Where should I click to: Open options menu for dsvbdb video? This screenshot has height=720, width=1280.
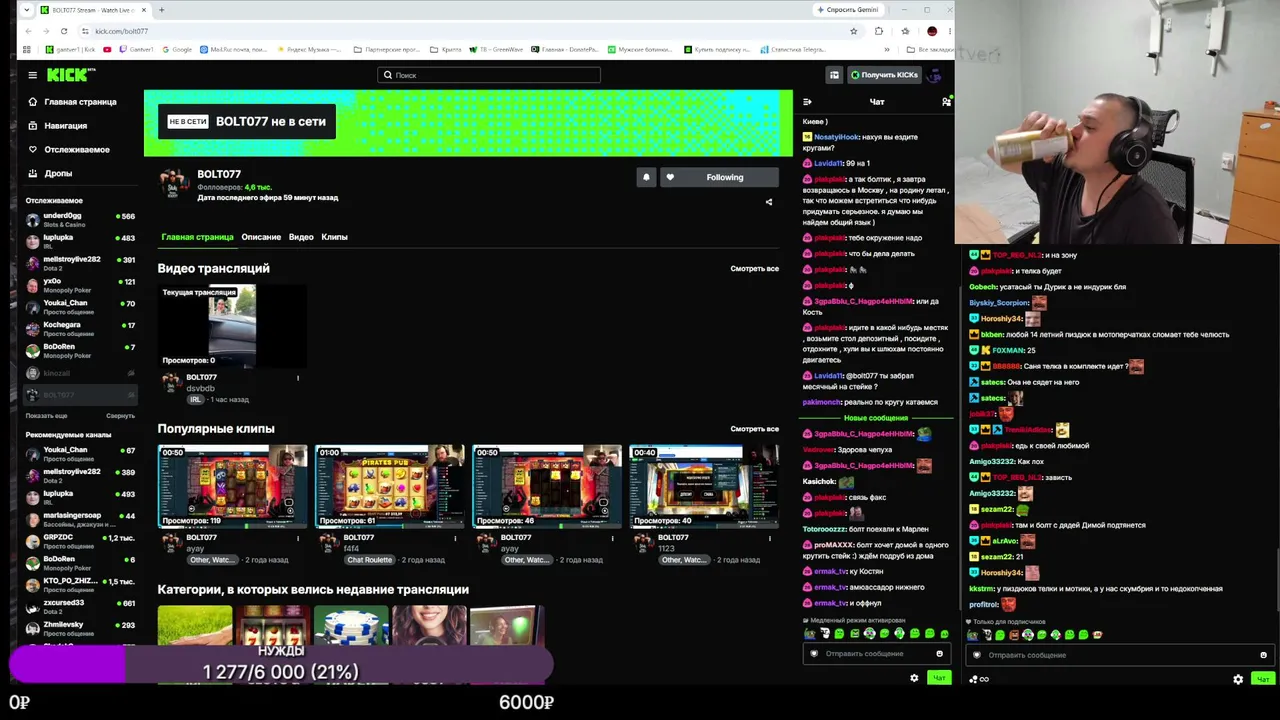[x=298, y=378]
